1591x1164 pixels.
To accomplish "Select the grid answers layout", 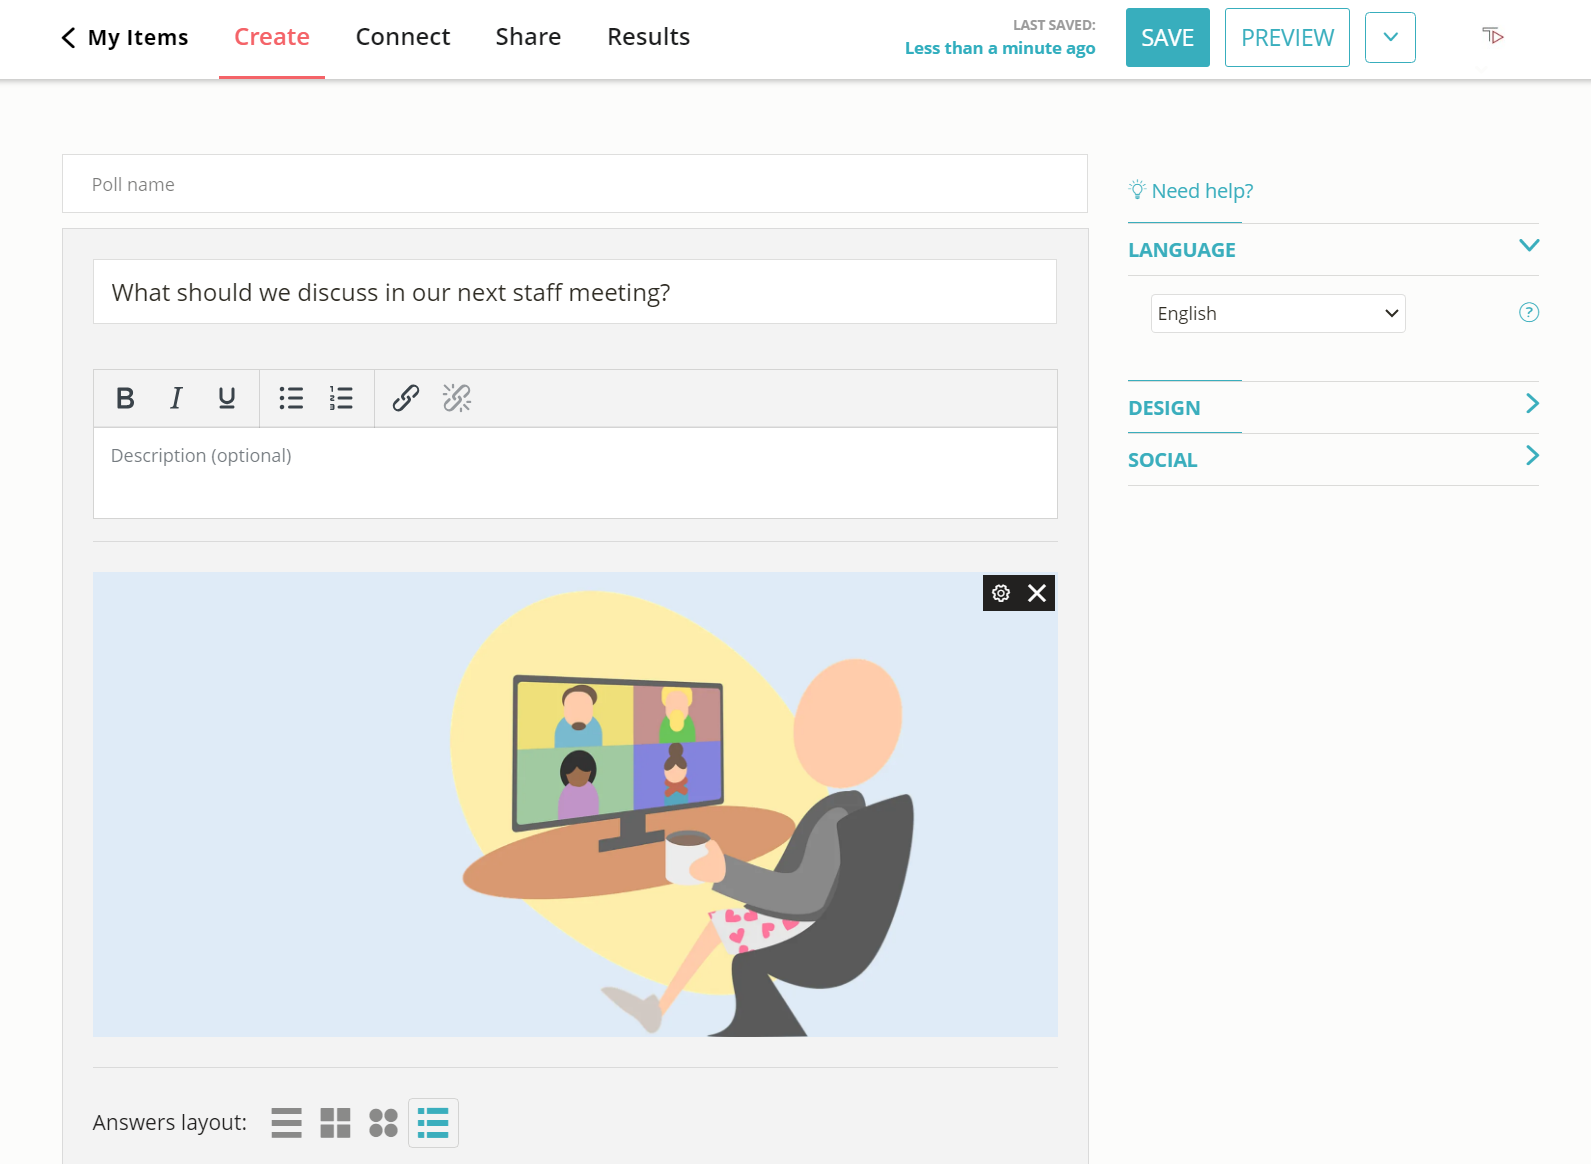I will [335, 1123].
